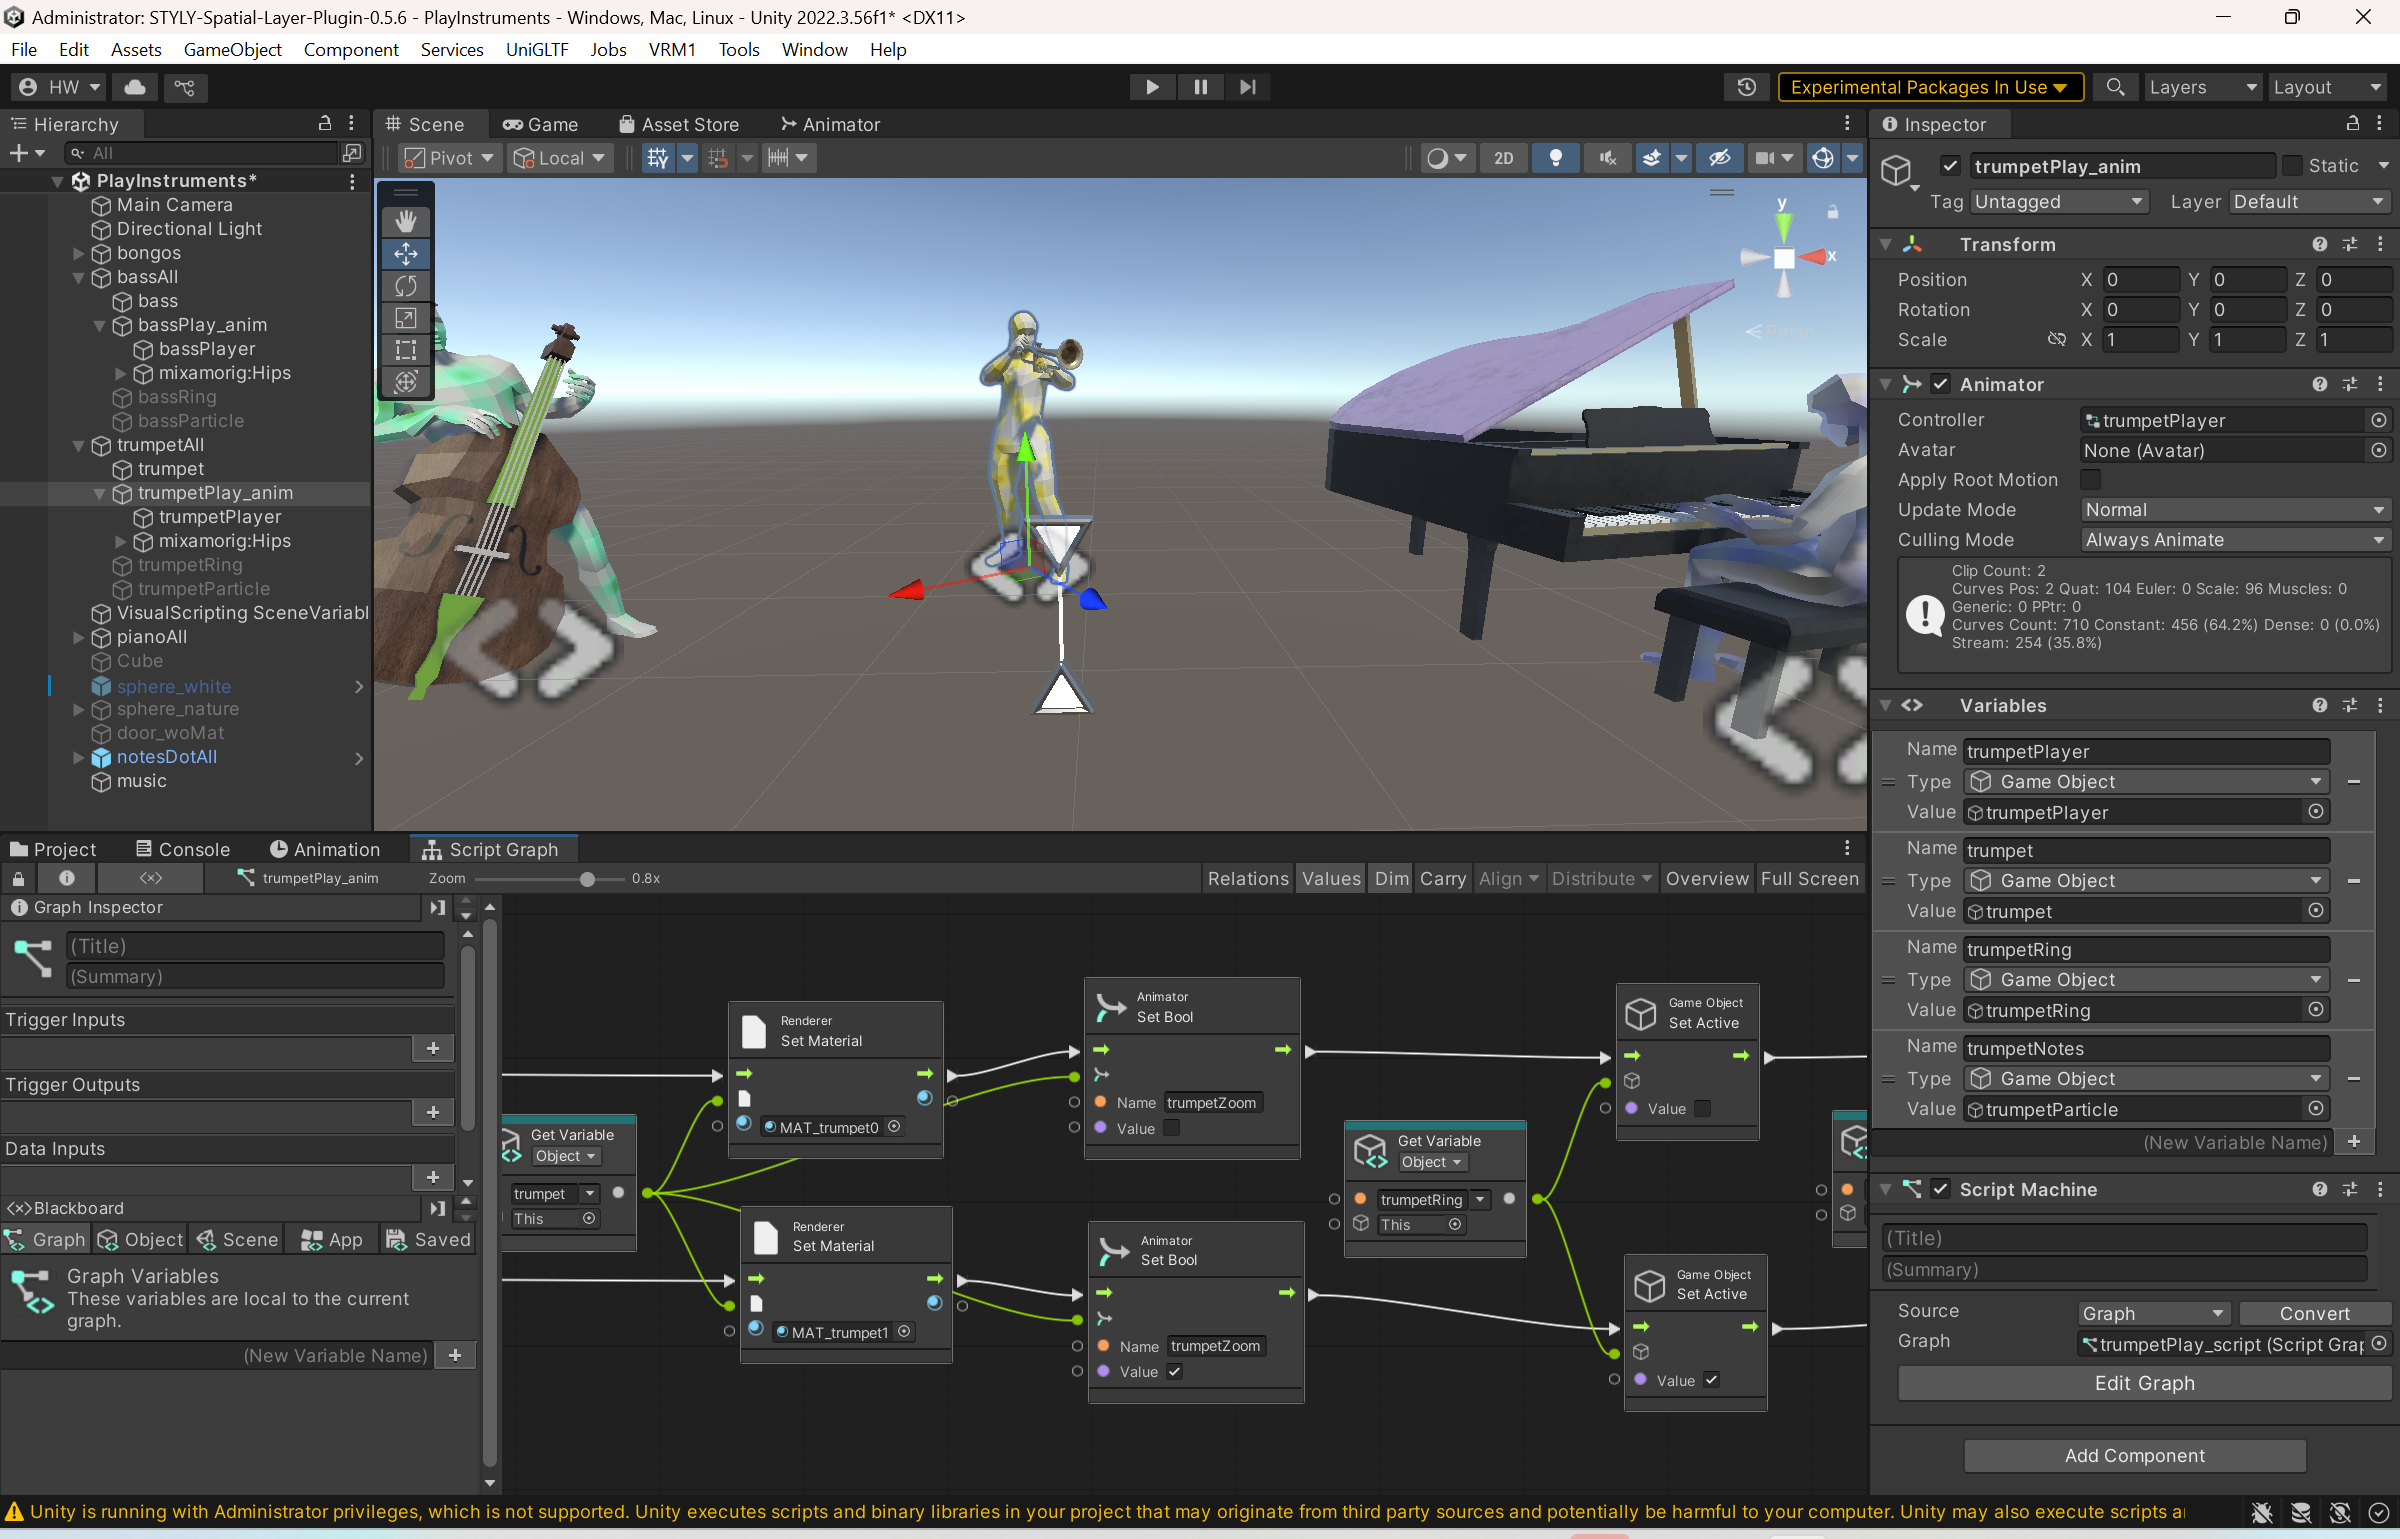
Task: Open the GameObject menu
Action: [x=232, y=49]
